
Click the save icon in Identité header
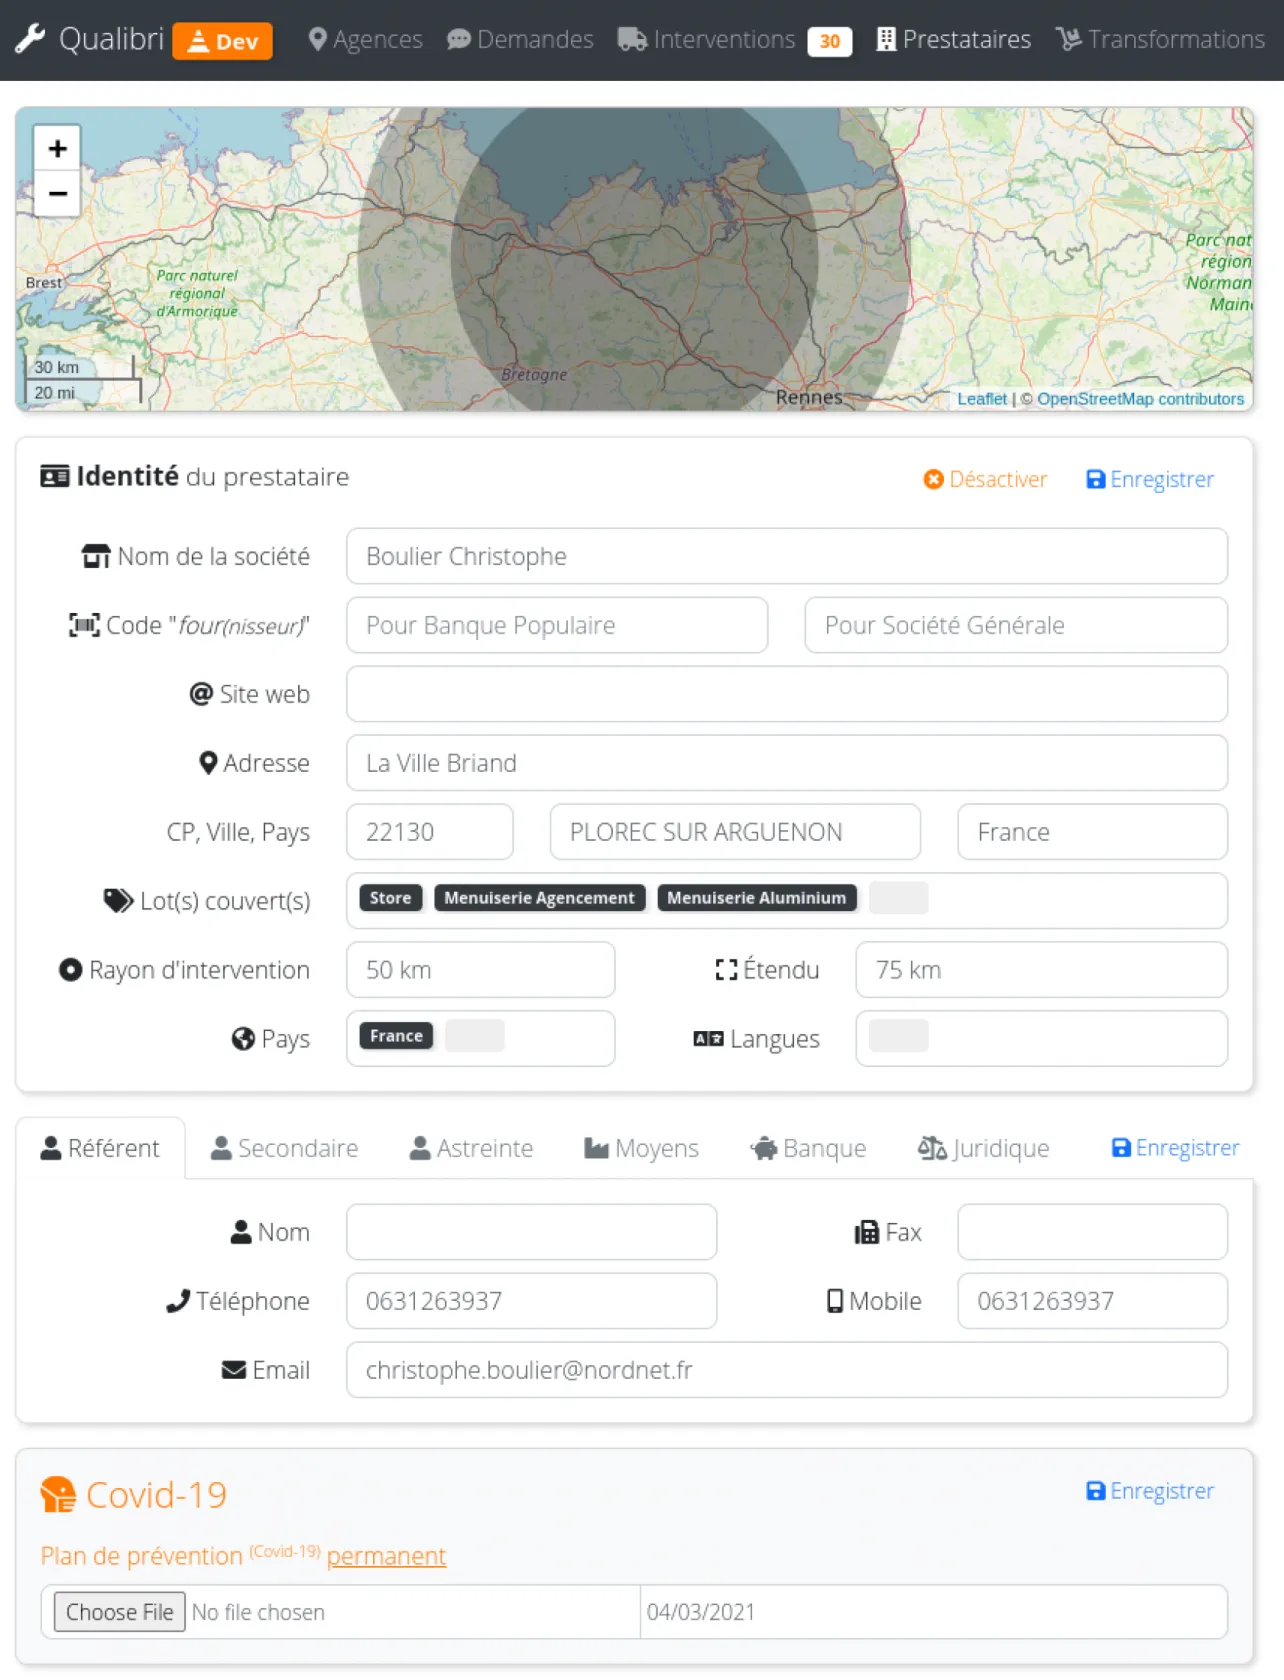point(1095,480)
